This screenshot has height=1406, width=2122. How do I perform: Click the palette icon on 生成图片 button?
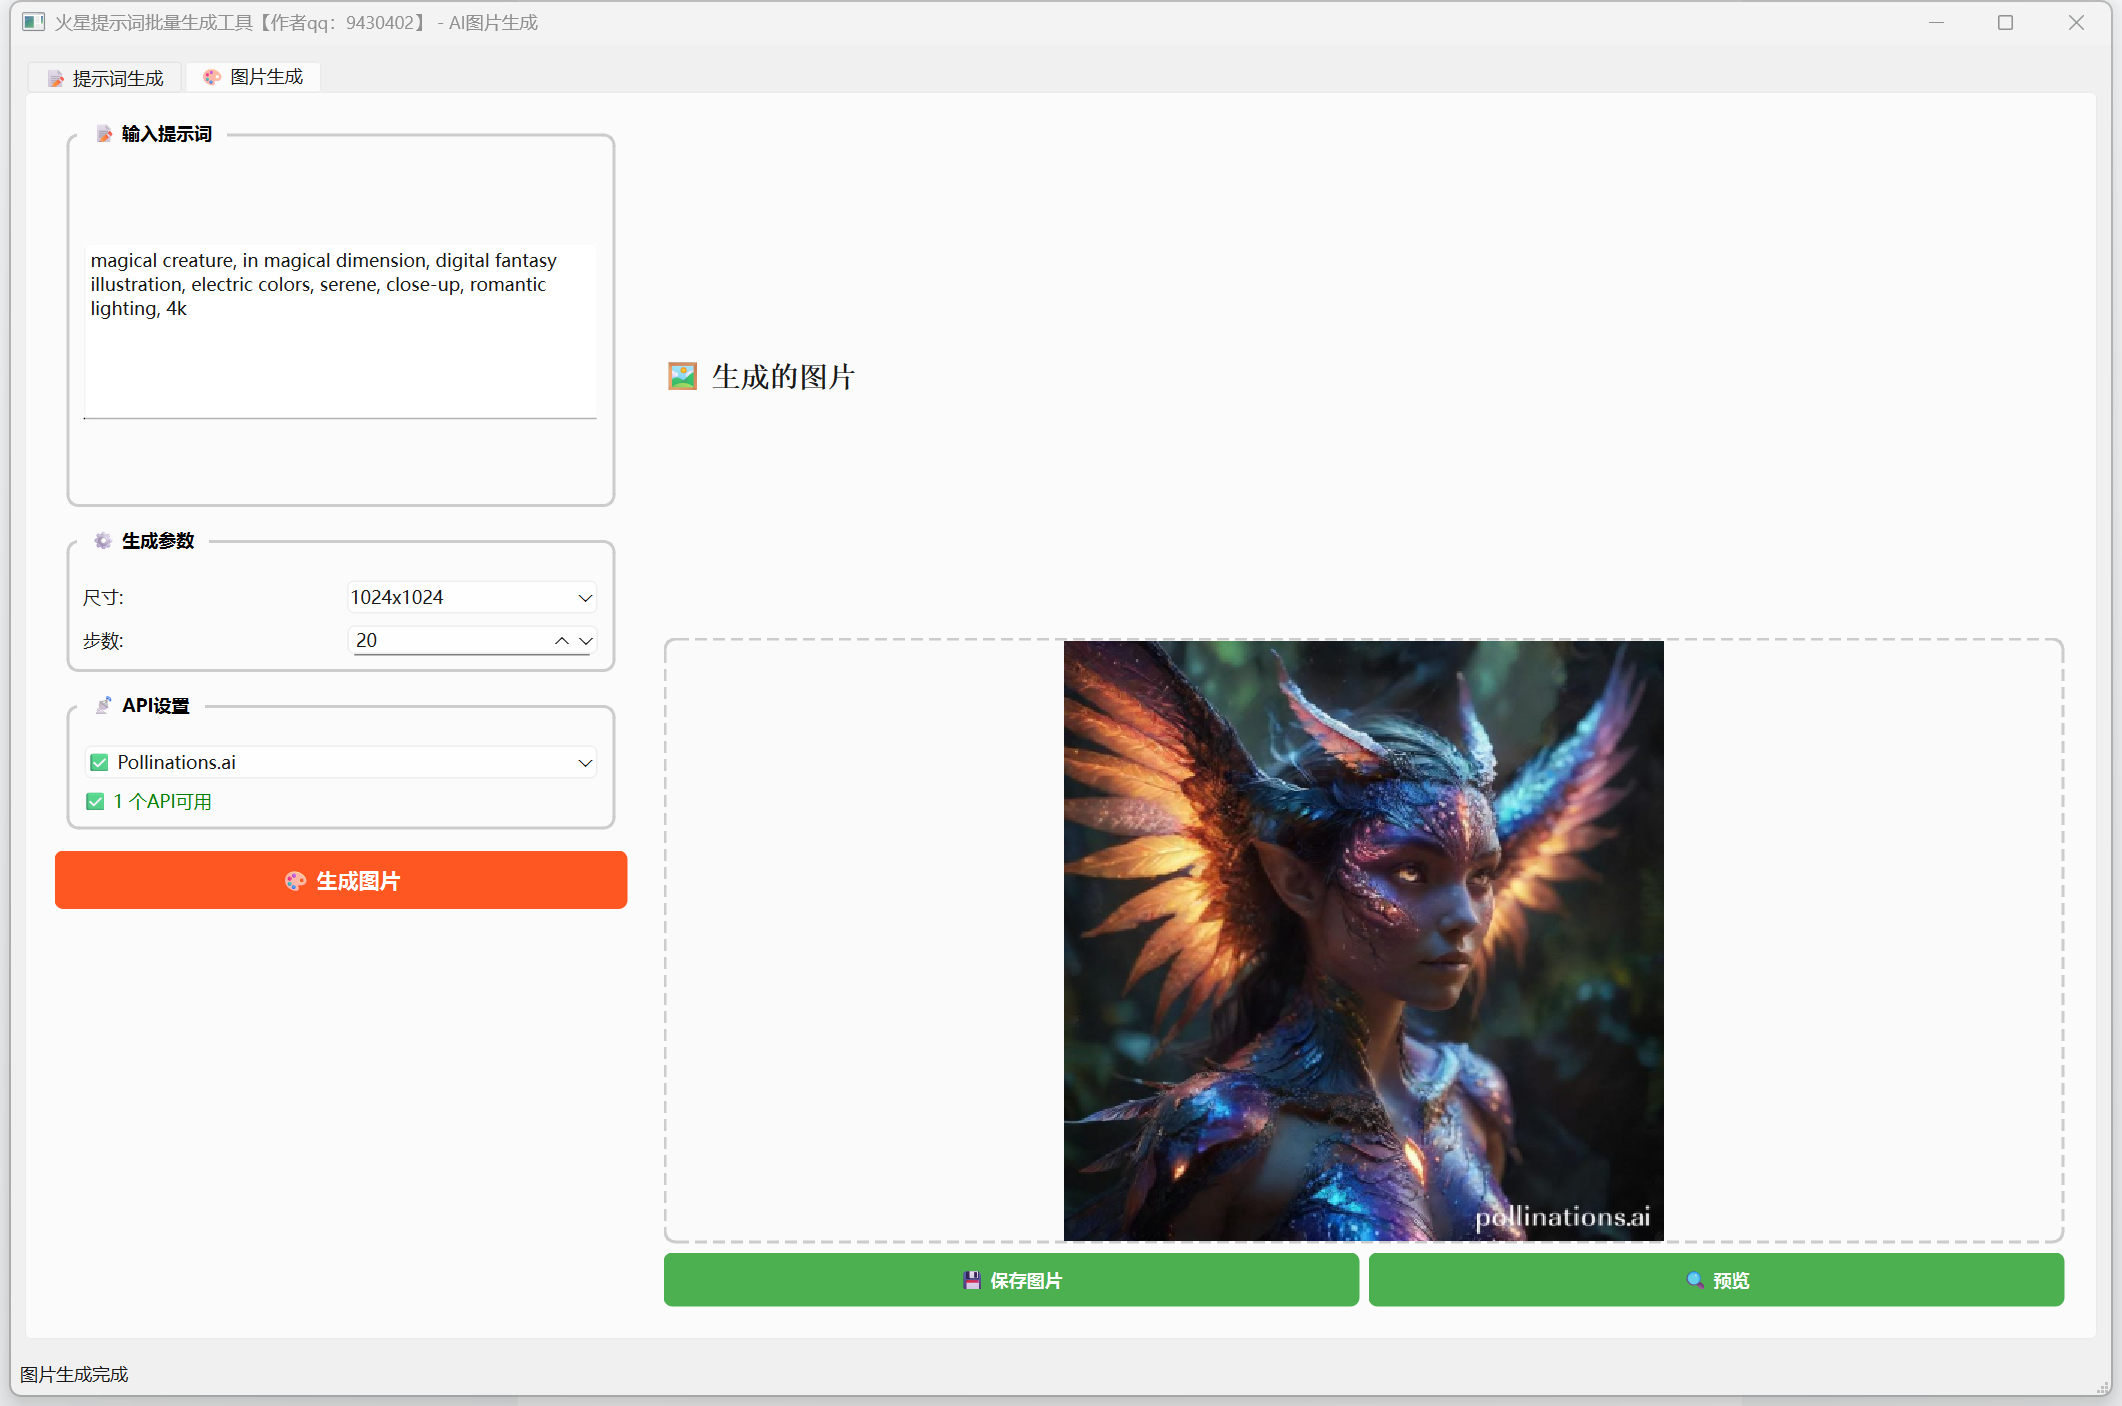pyautogui.click(x=295, y=881)
